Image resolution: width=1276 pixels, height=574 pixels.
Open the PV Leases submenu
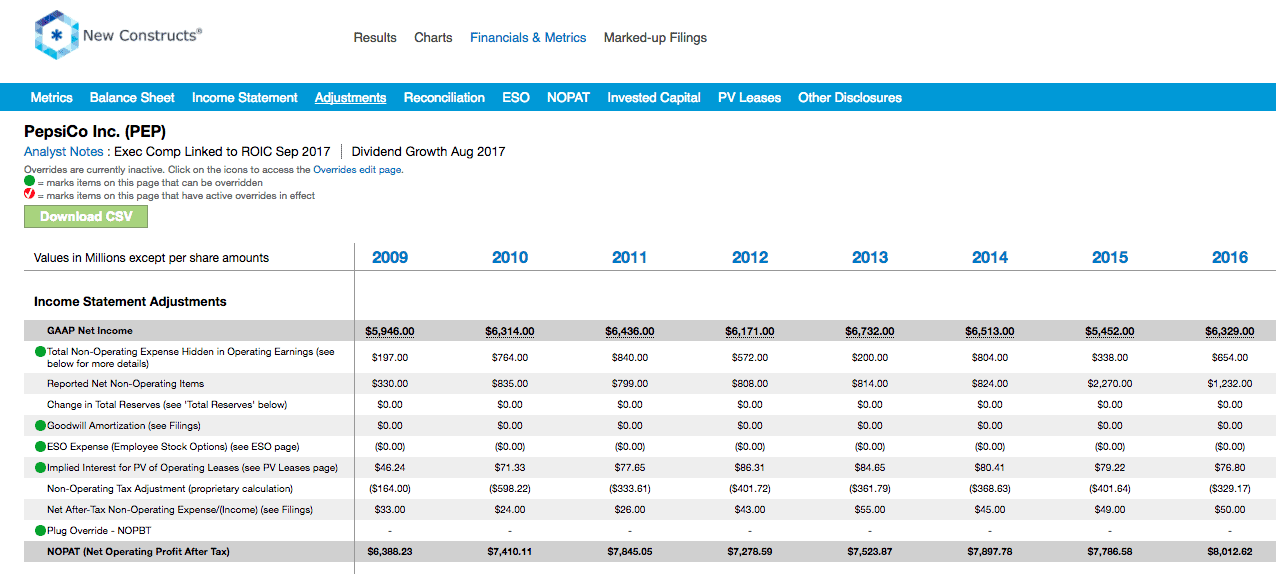(x=750, y=97)
